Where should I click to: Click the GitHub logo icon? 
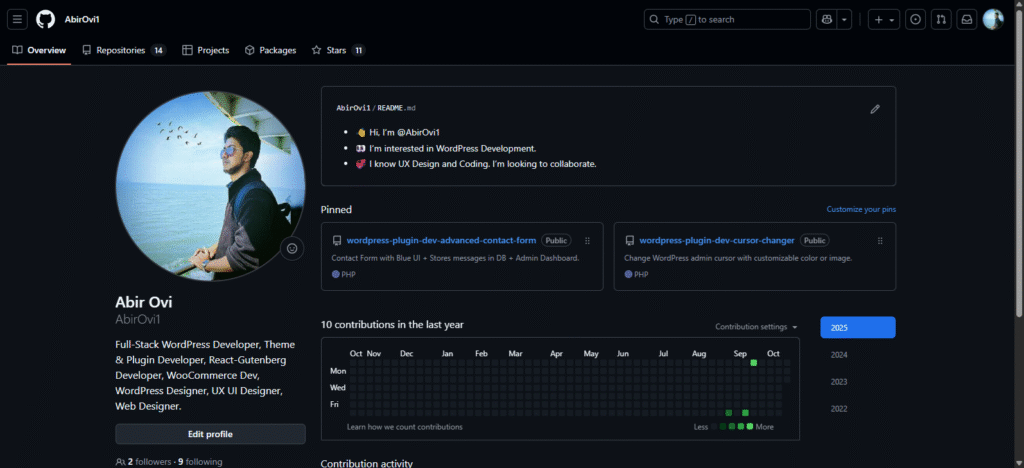click(45, 19)
